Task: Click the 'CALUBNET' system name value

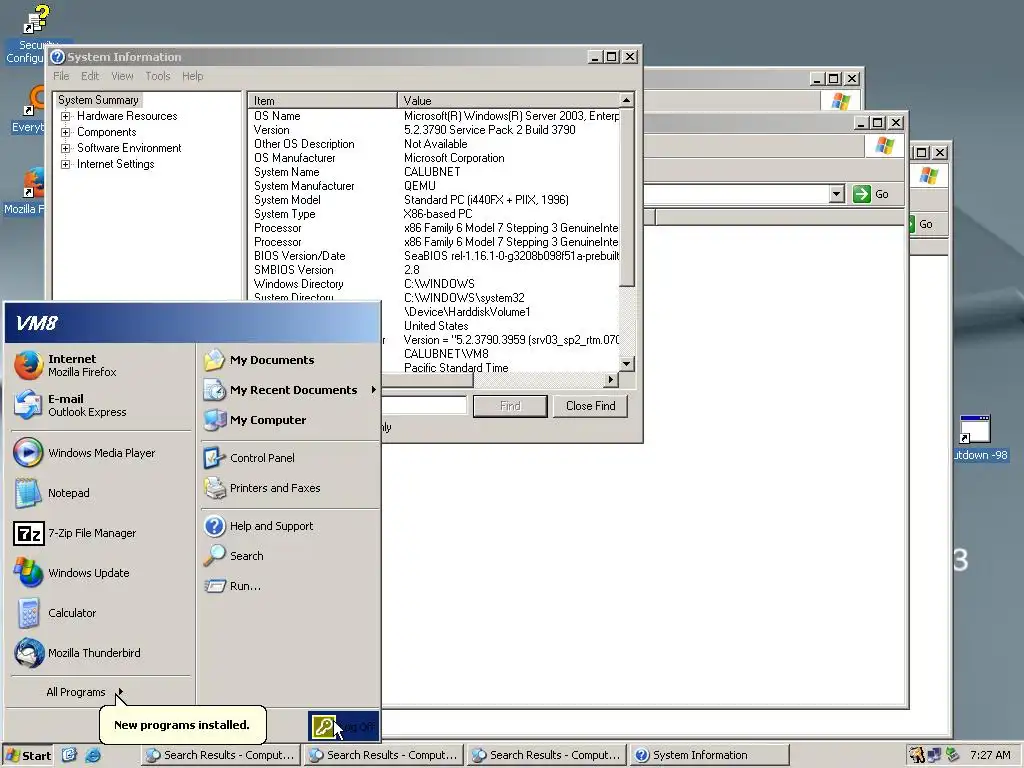Action: [x=432, y=172]
